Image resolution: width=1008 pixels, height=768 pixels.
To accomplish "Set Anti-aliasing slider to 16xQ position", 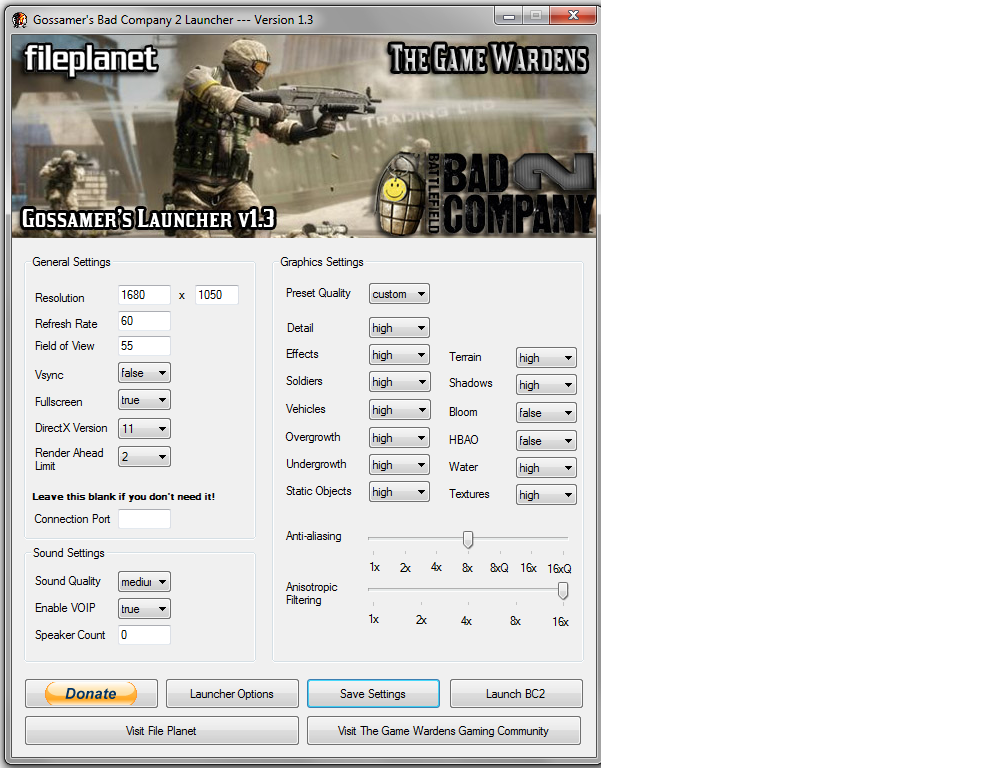I will pyautogui.click(x=563, y=538).
